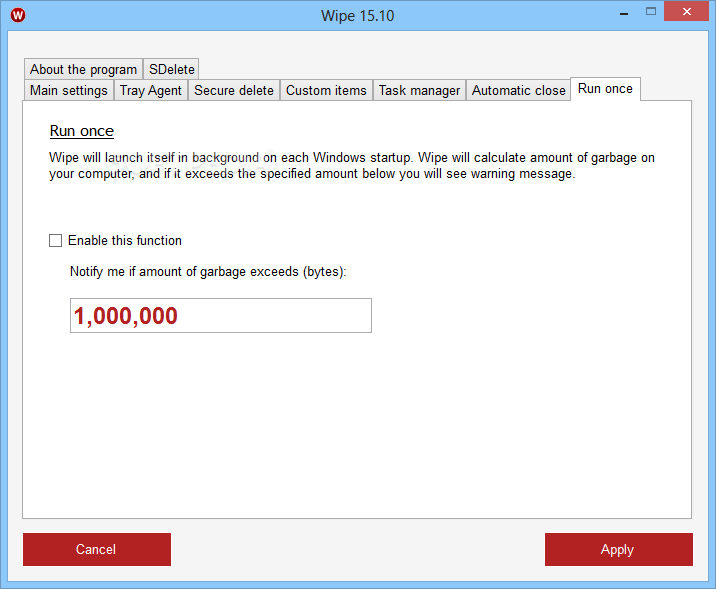Click the Notify me if amount label
The image size is (716, 589).
[208, 272]
